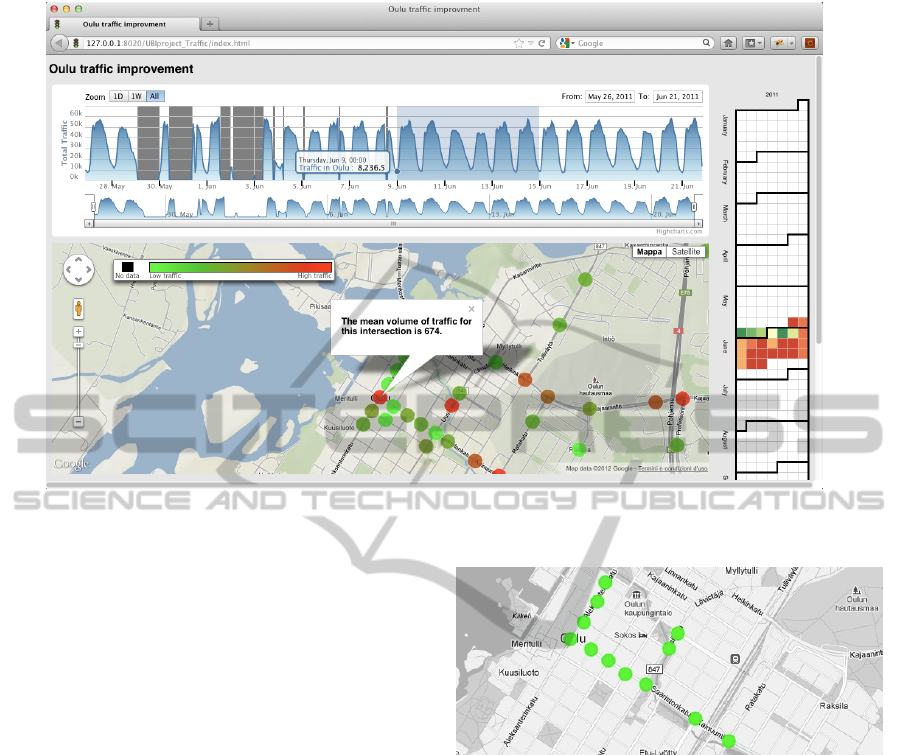901x755 pixels.
Task: Open the Google search engine dropdown
Action: pyautogui.click(x=567, y=43)
